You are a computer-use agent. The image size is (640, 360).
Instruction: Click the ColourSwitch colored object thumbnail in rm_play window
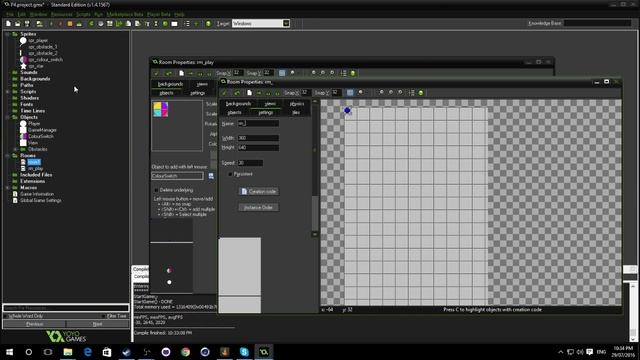160,109
